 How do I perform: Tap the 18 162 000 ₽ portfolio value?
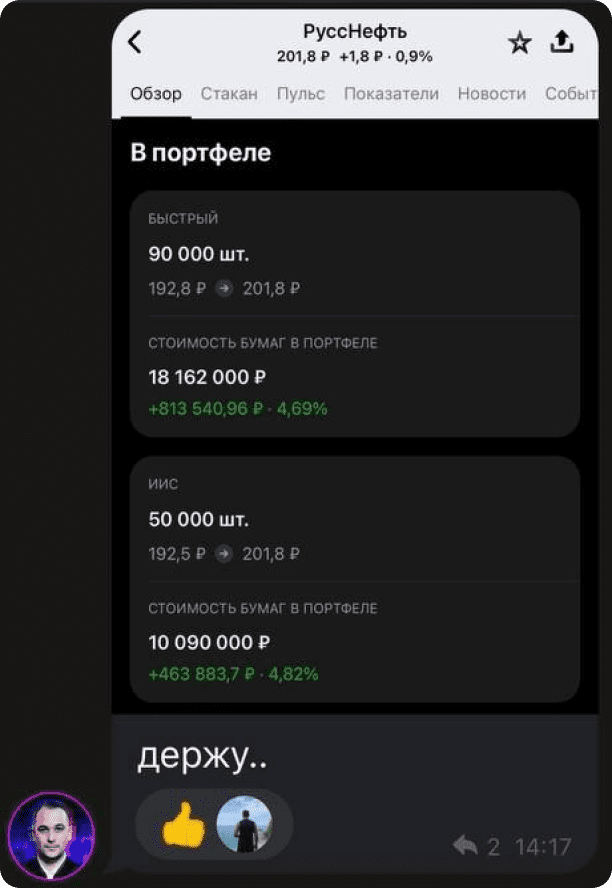pyautogui.click(x=208, y=378)
